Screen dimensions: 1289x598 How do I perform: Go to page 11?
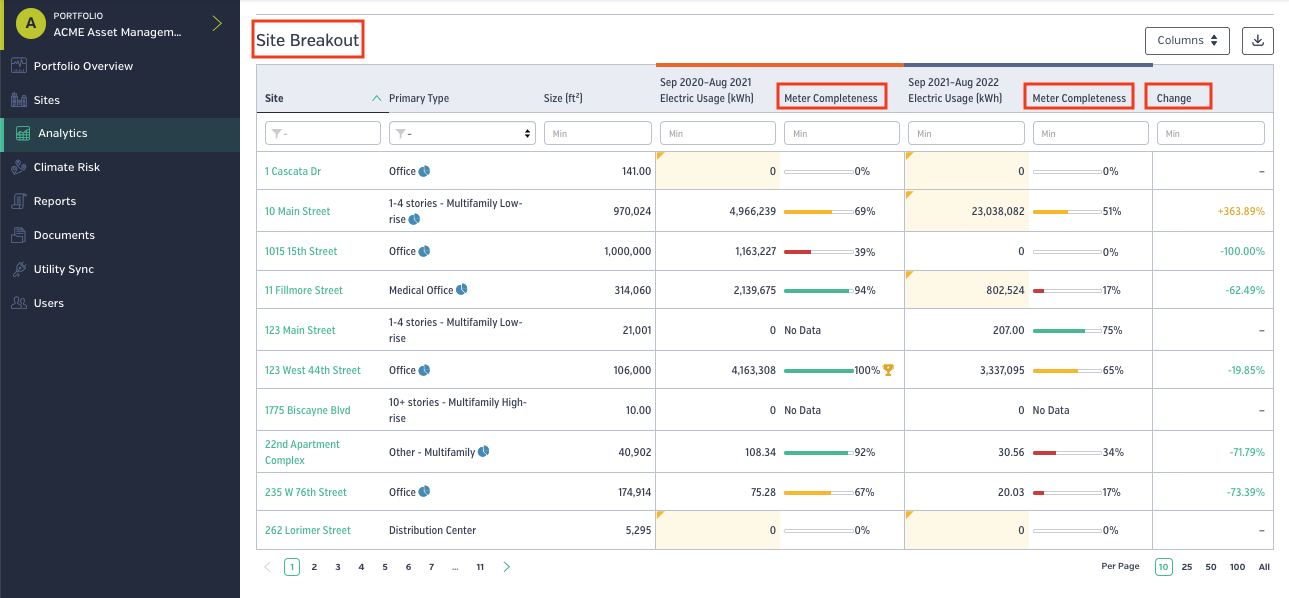480,567
